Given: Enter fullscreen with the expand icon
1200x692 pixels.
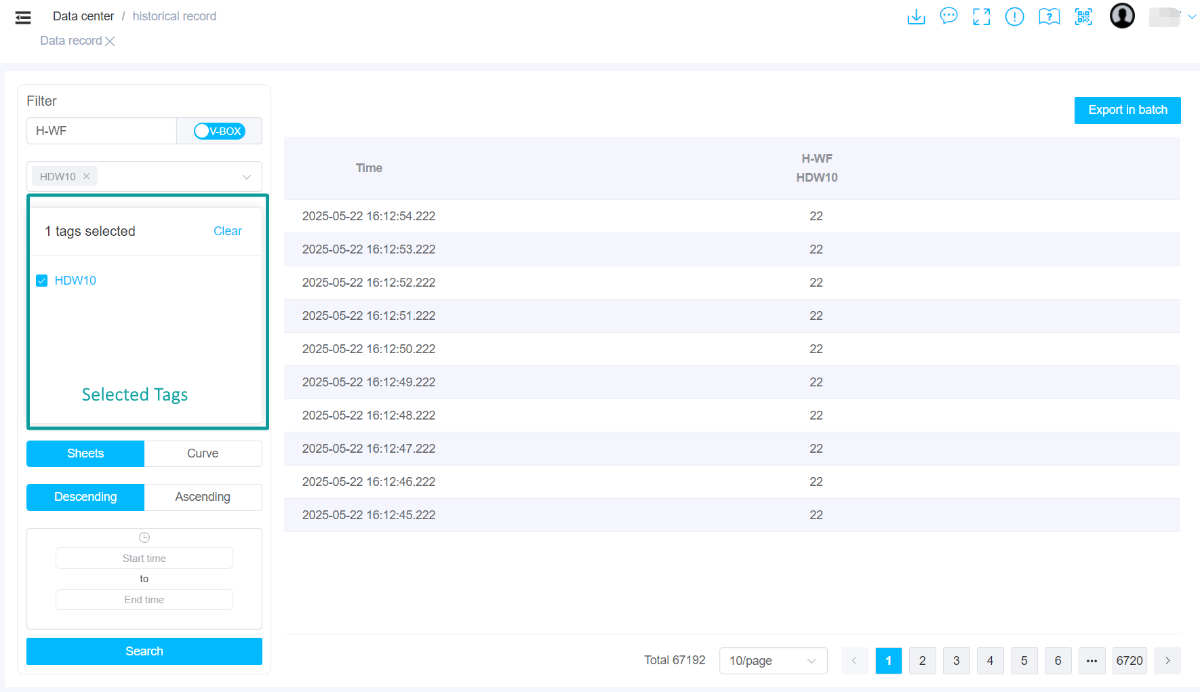Looking at the screenshot, I should [981, 17].
